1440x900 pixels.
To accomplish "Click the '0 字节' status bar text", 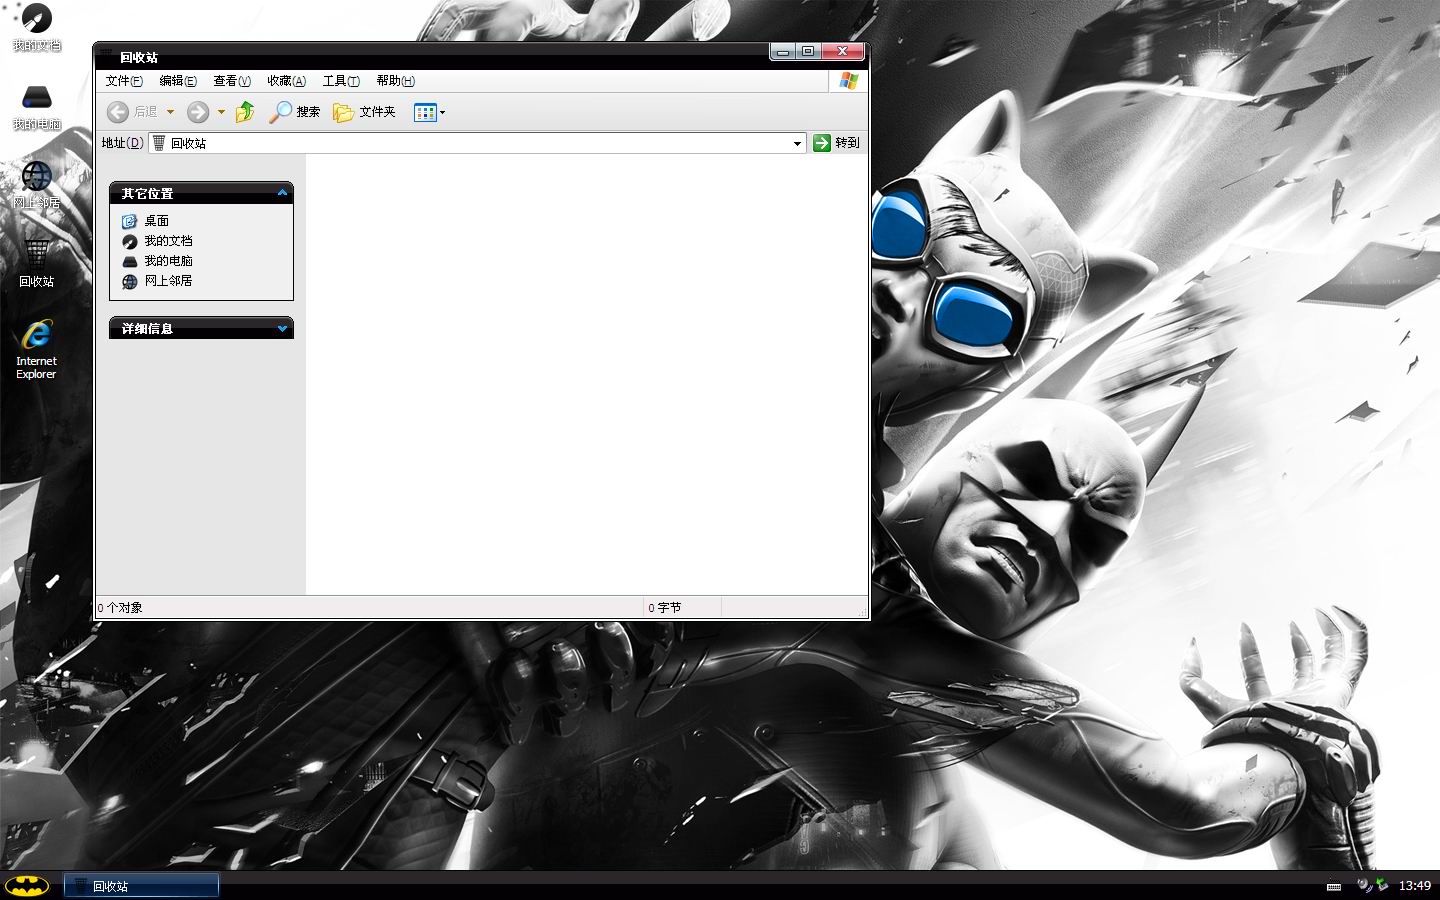I will click(x=664, y=608).
